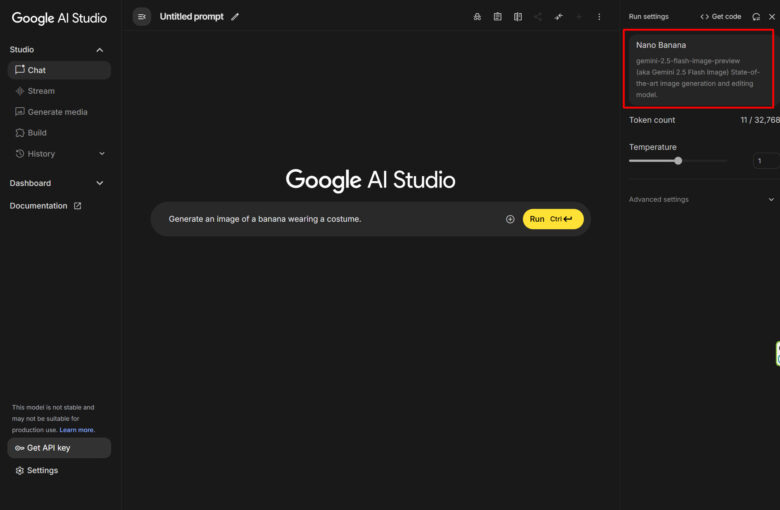Viewport: 780px width, 510px height.
Task: Click the Token count value 11 / 32,768
Action: 760,120
